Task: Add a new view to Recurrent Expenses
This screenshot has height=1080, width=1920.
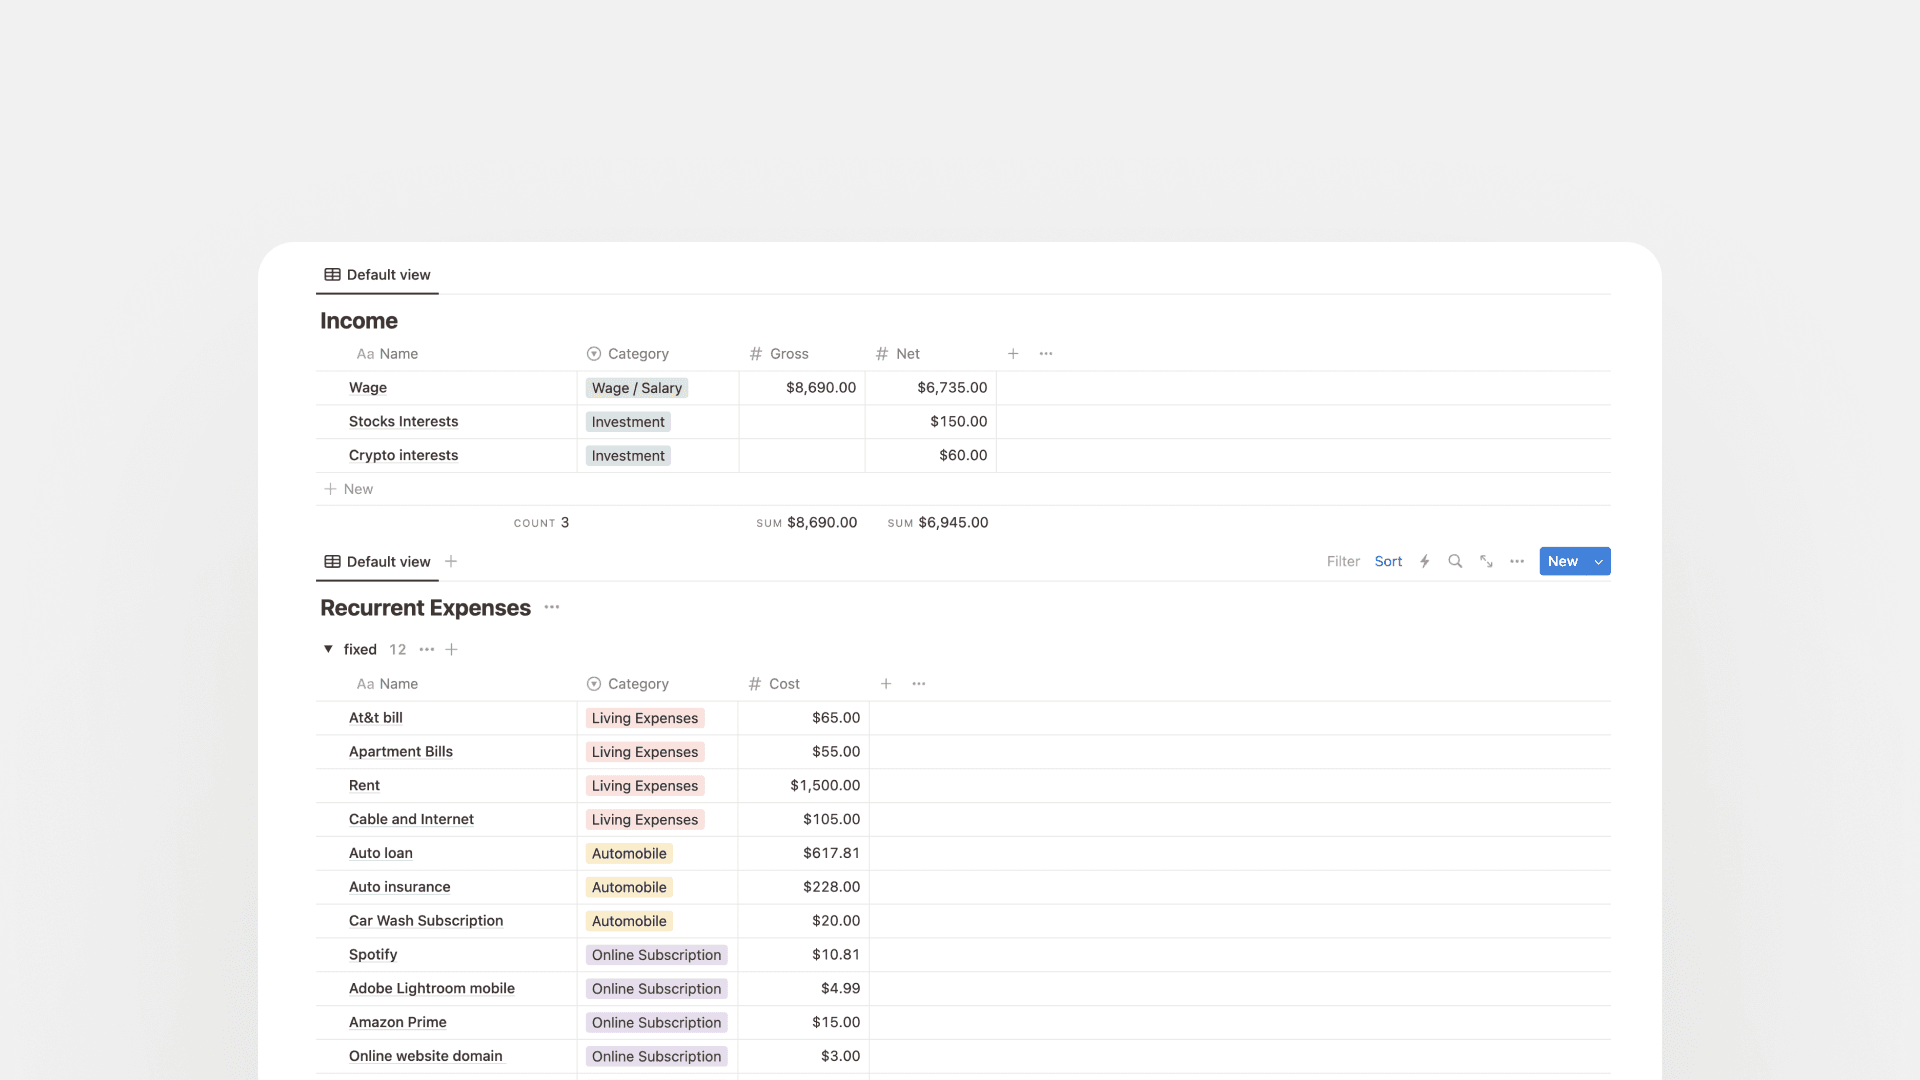Action: coord(451,562)
